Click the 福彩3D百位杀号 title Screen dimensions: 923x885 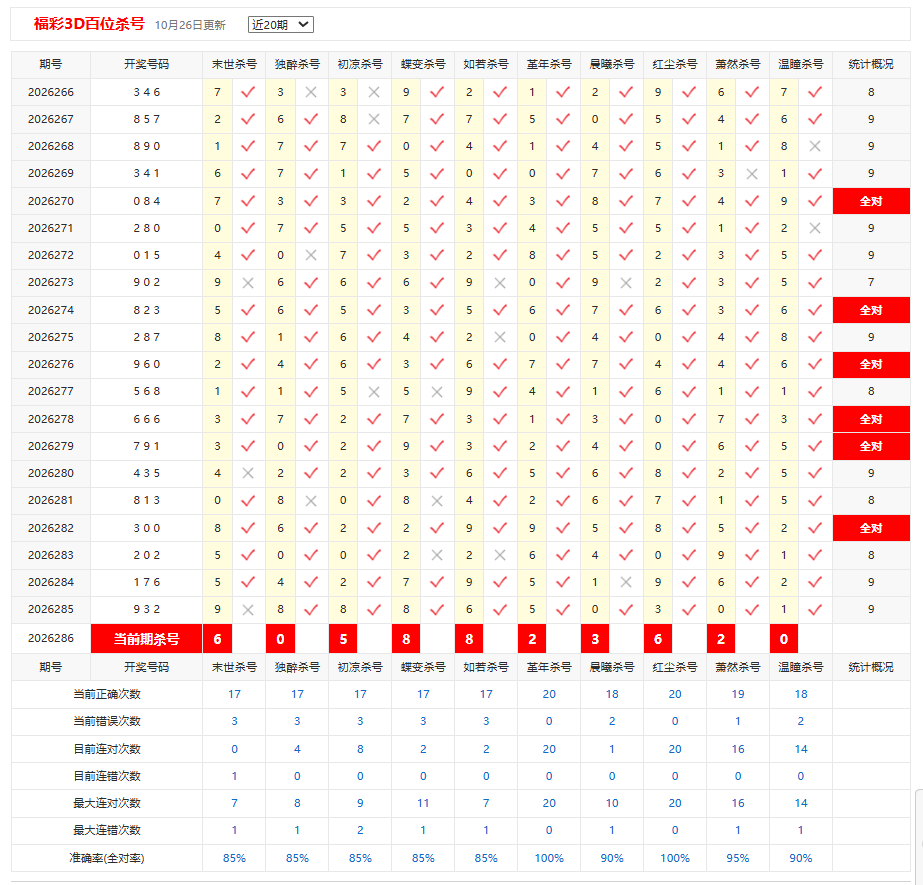[89, 24]
